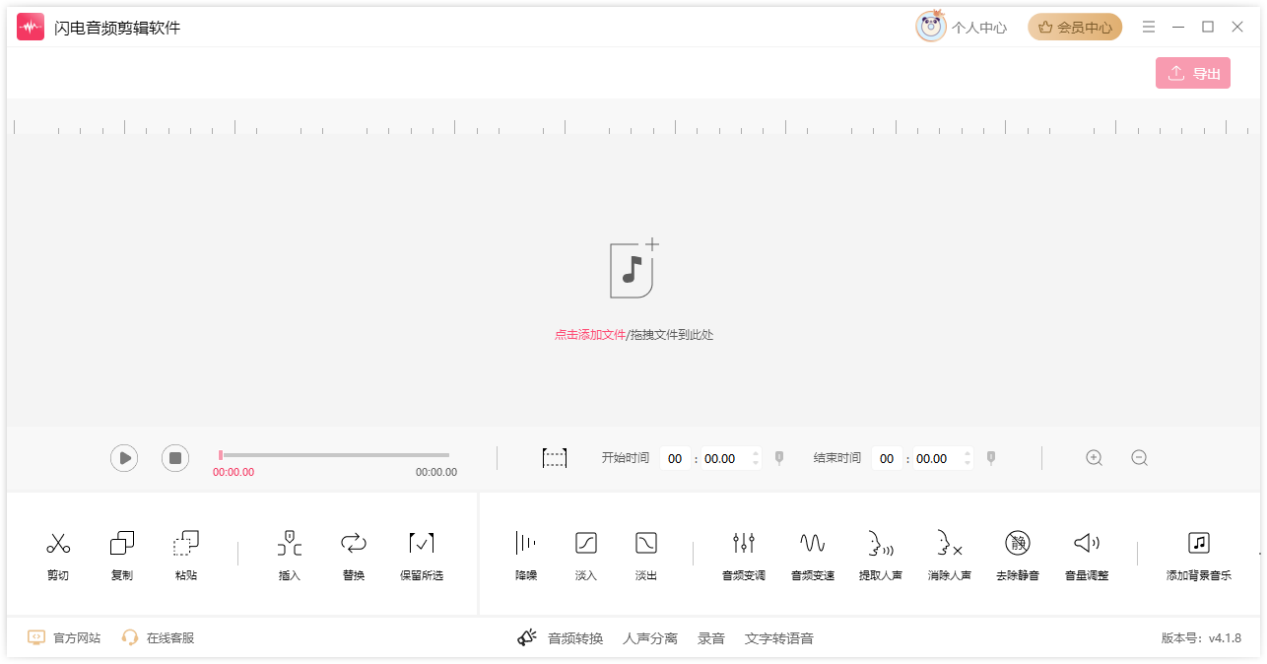Viewport: 1267px width, 664px height.
Task: Open the hamburger main menu
Action: (x=1149, y=27)
